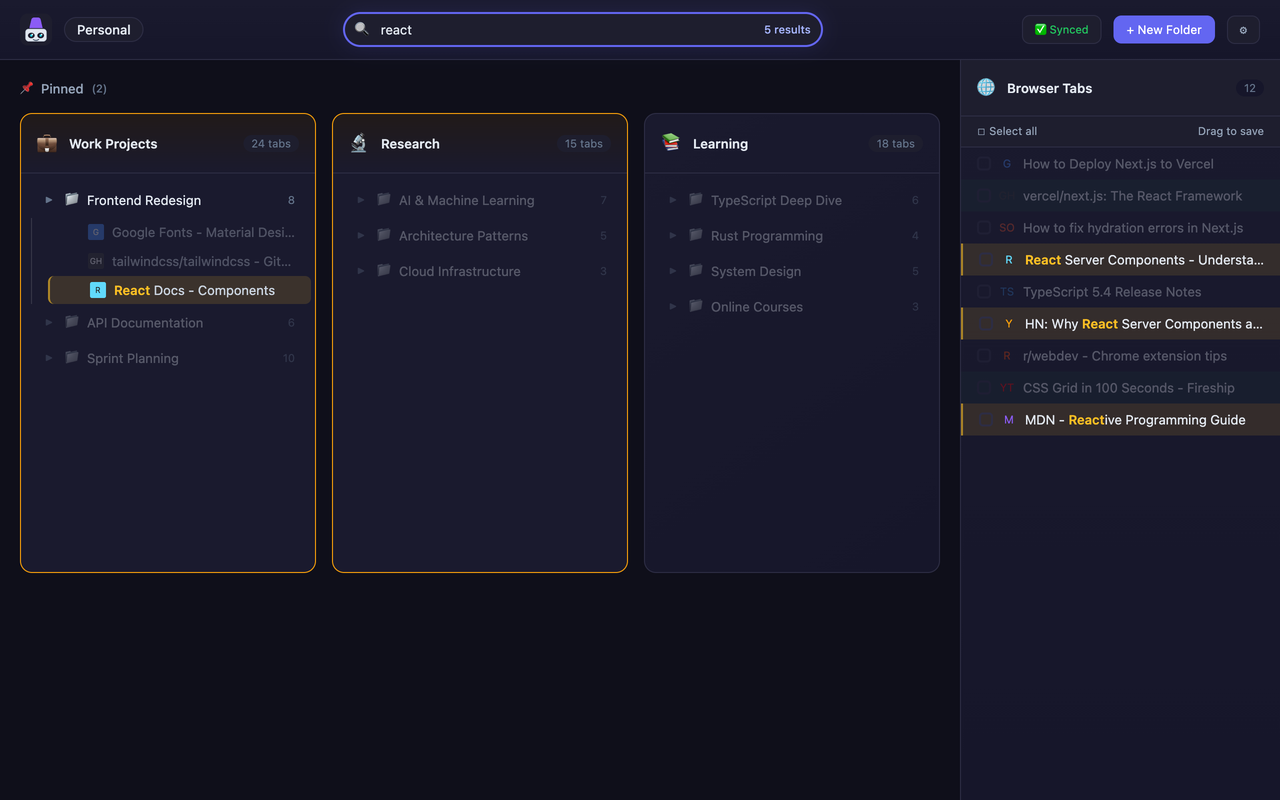Click the app logo icon in top-left

(x=36, y=29)
